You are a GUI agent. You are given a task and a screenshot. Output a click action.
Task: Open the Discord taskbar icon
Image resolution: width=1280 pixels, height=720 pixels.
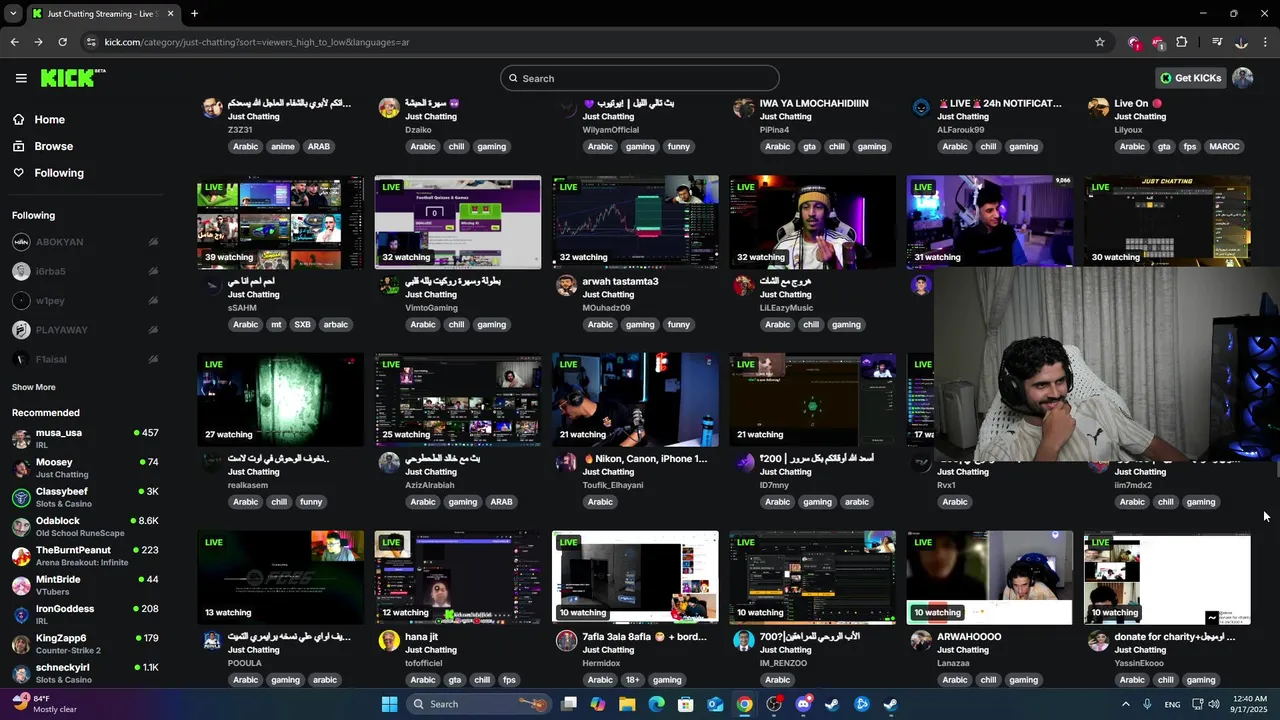pyautogui.click(x=803, y=704)
